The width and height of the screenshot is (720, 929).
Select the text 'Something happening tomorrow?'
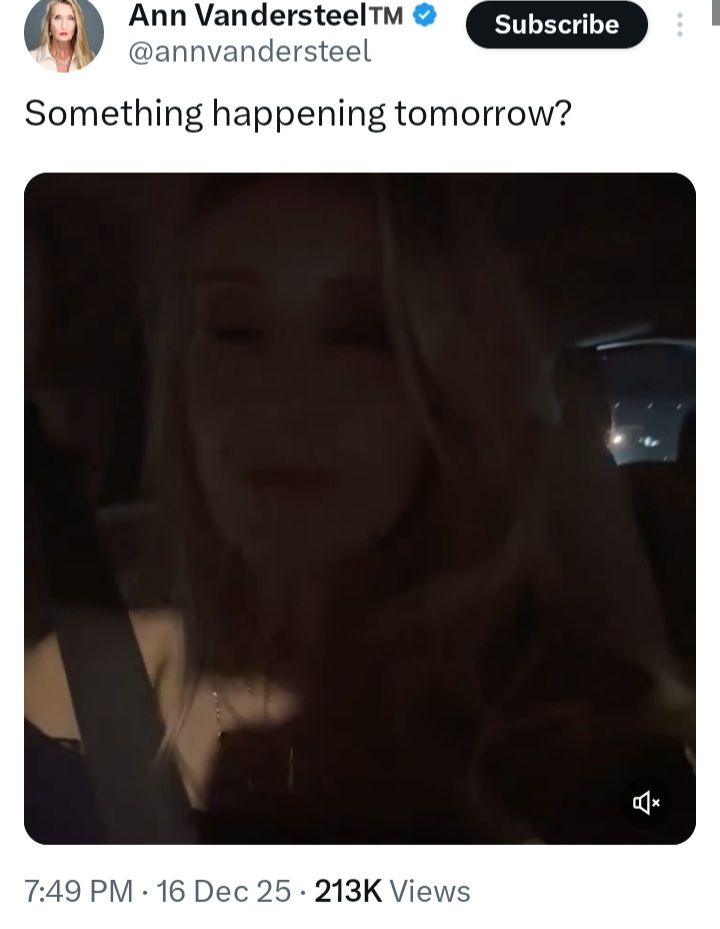(297, 113)
